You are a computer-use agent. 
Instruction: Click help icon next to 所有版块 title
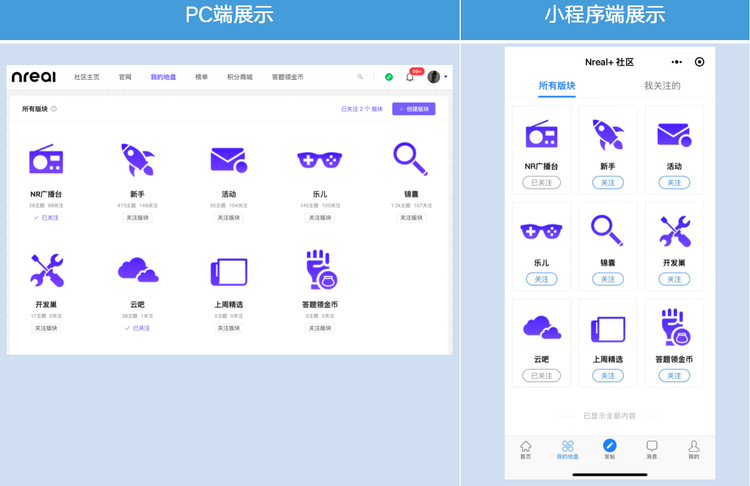(54, 109)
